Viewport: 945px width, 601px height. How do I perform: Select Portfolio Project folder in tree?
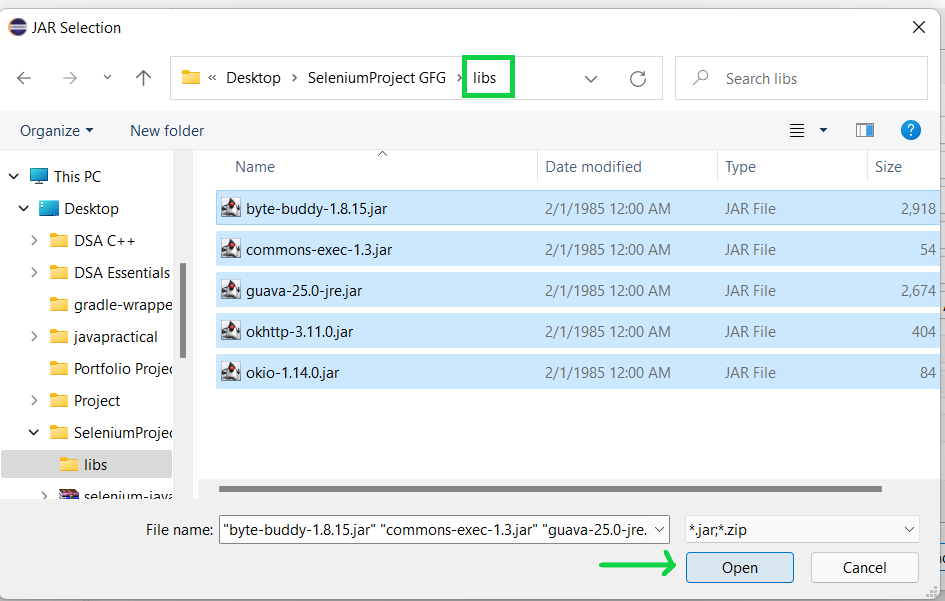[x=123, y=368]
